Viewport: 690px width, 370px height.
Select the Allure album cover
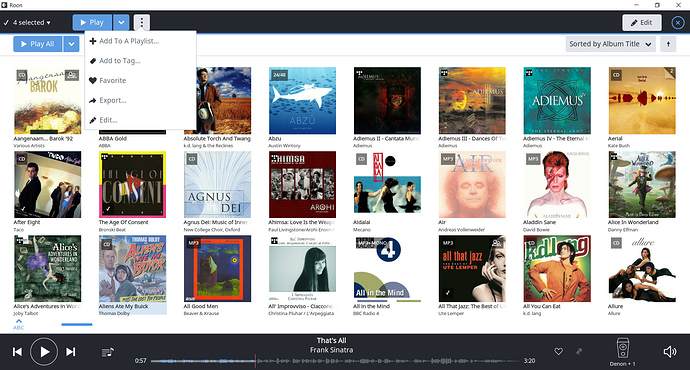coord(642,268)
